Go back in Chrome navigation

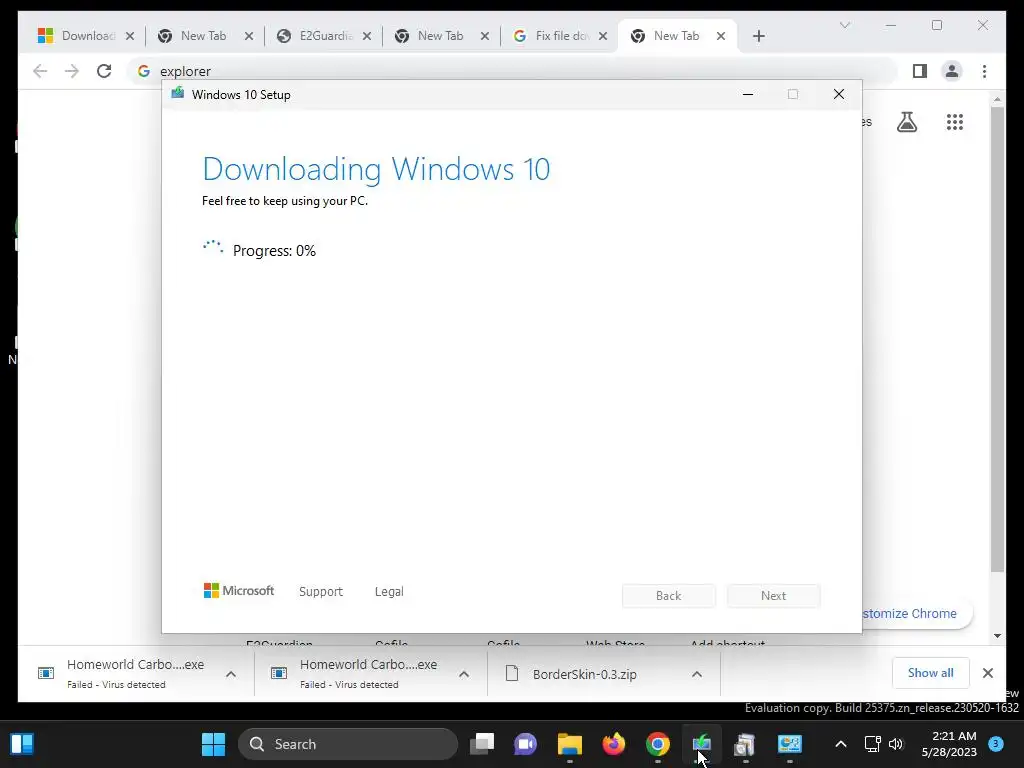pos(40,71)
